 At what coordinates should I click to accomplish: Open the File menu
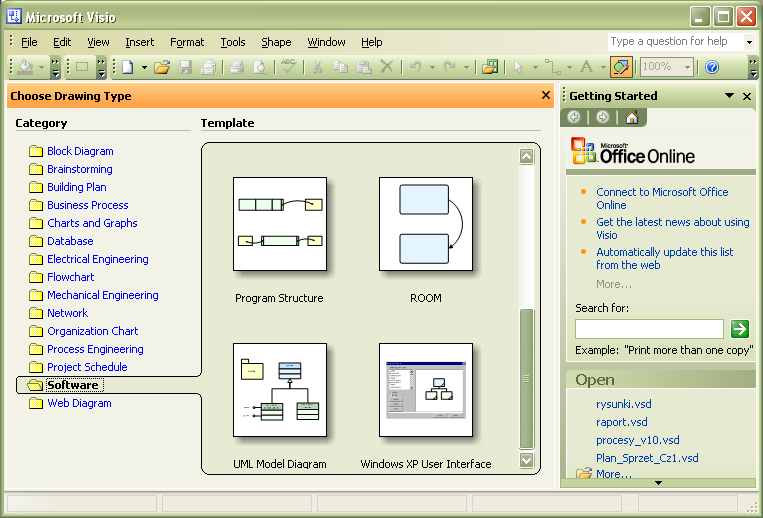tap(29, 42)
